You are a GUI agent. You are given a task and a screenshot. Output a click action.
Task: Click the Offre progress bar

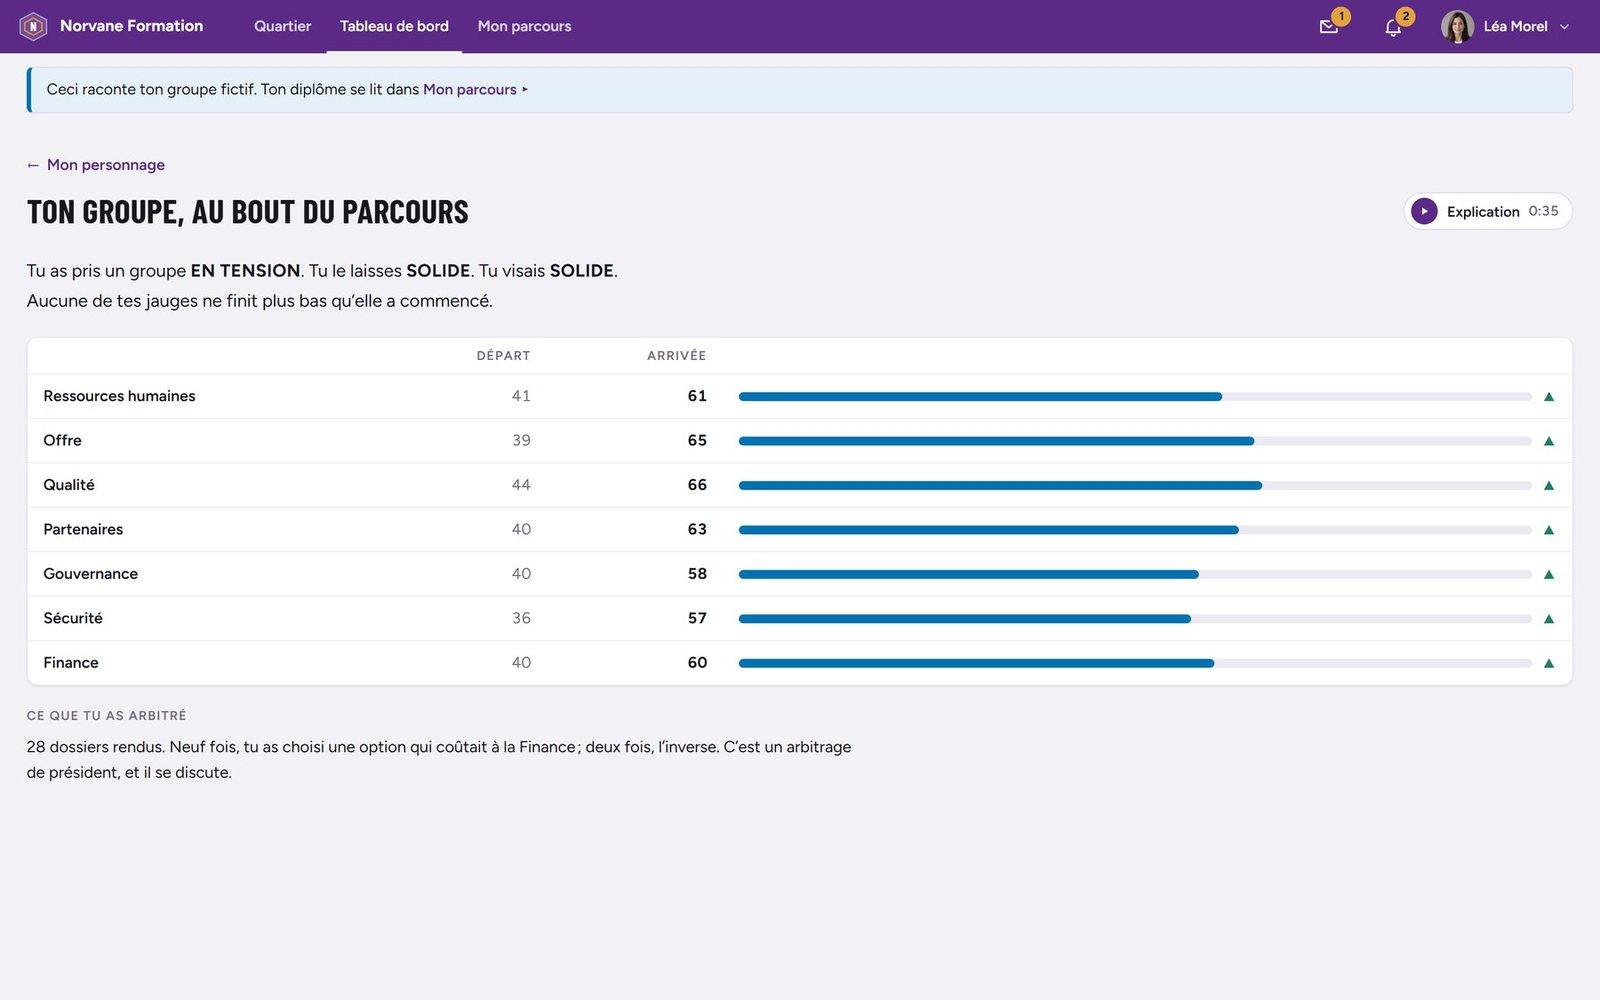(x=1135, y=441)
